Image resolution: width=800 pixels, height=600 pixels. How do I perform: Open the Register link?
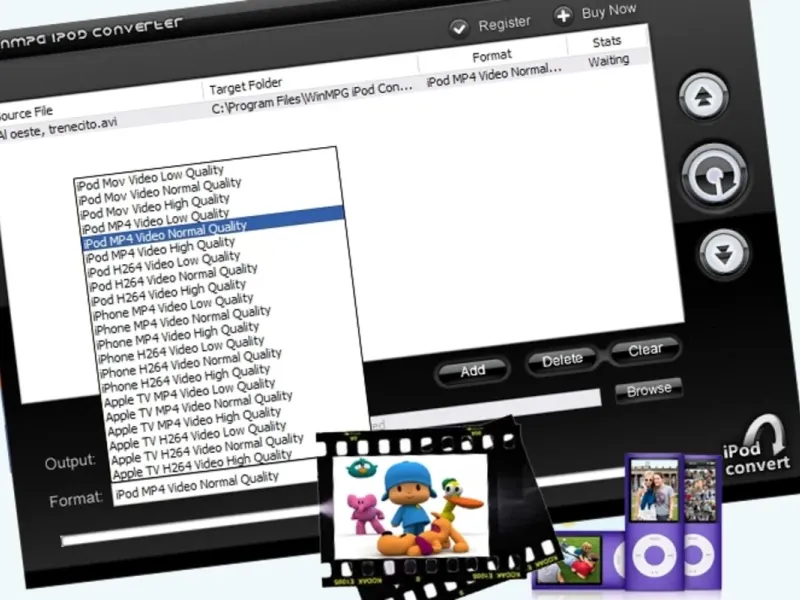click(x=504, y=23)
